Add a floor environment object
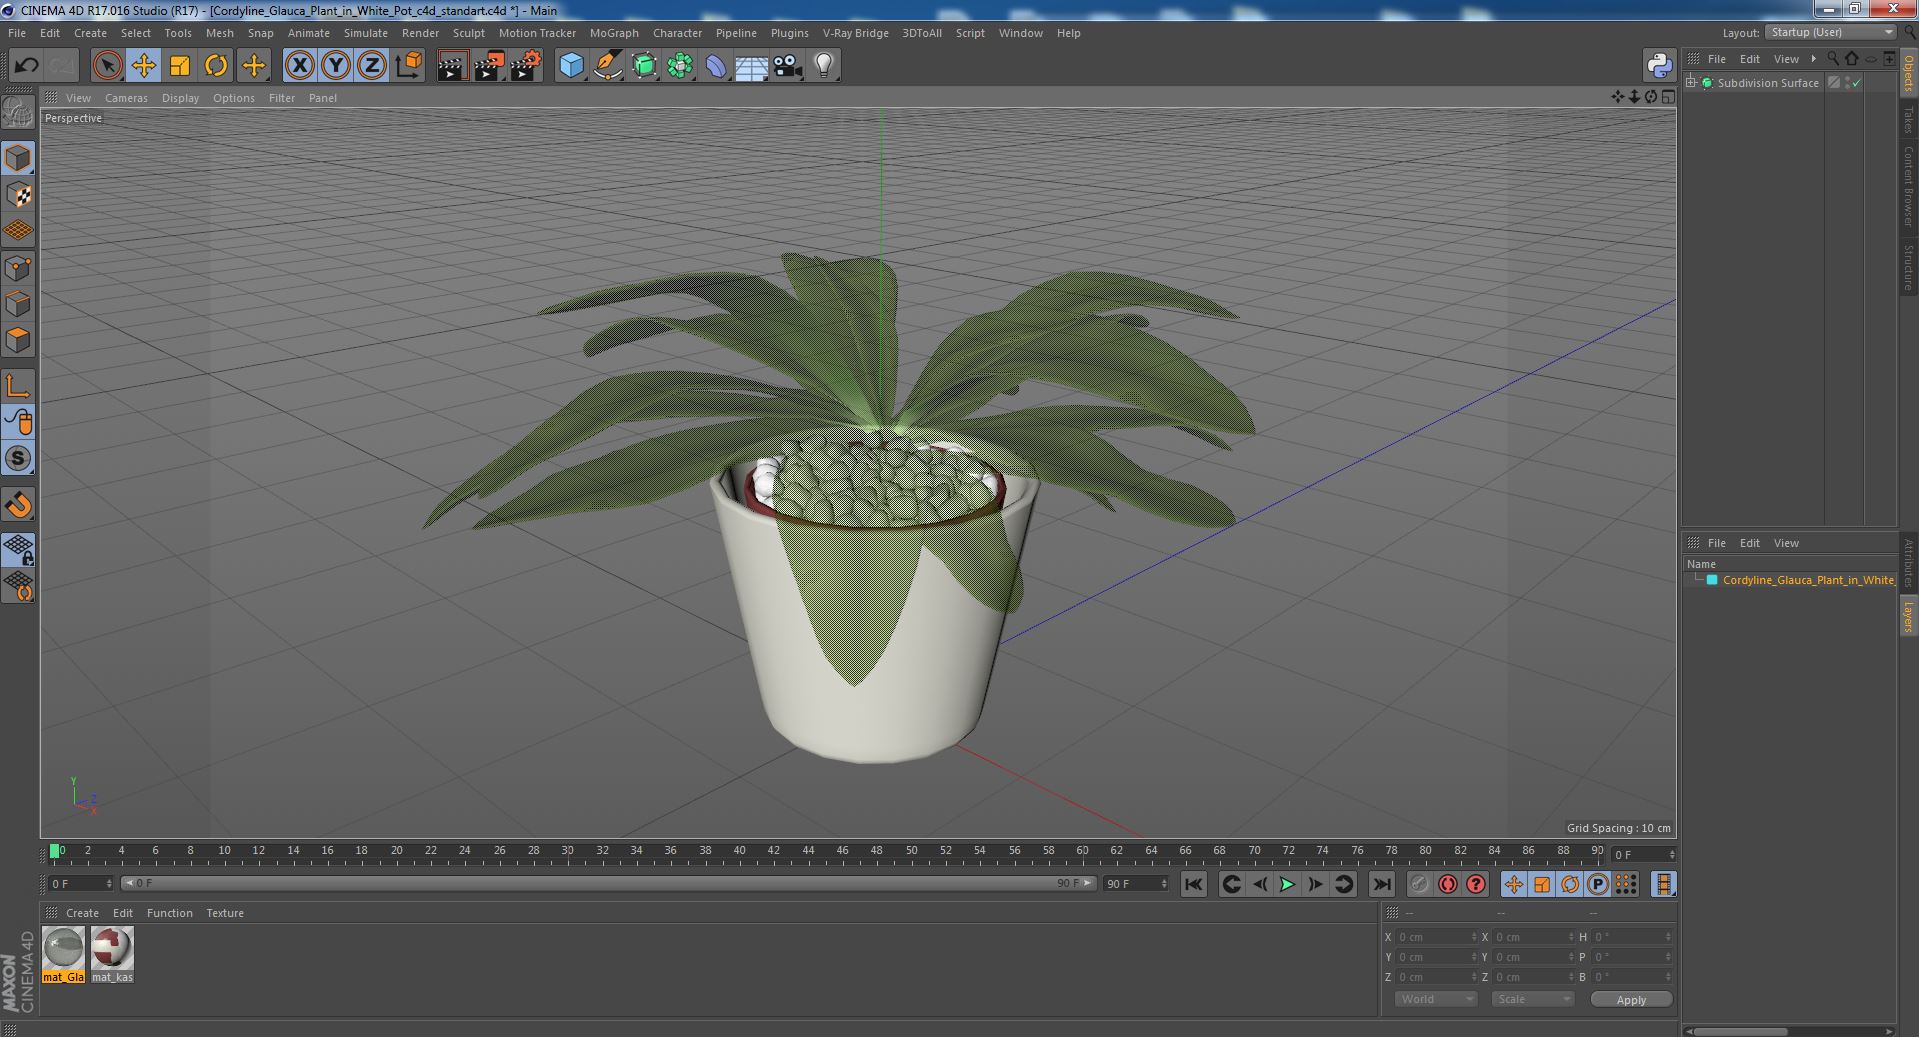Image resolution: width=1919 pixels, height=1037 pixels. [751, 66]
